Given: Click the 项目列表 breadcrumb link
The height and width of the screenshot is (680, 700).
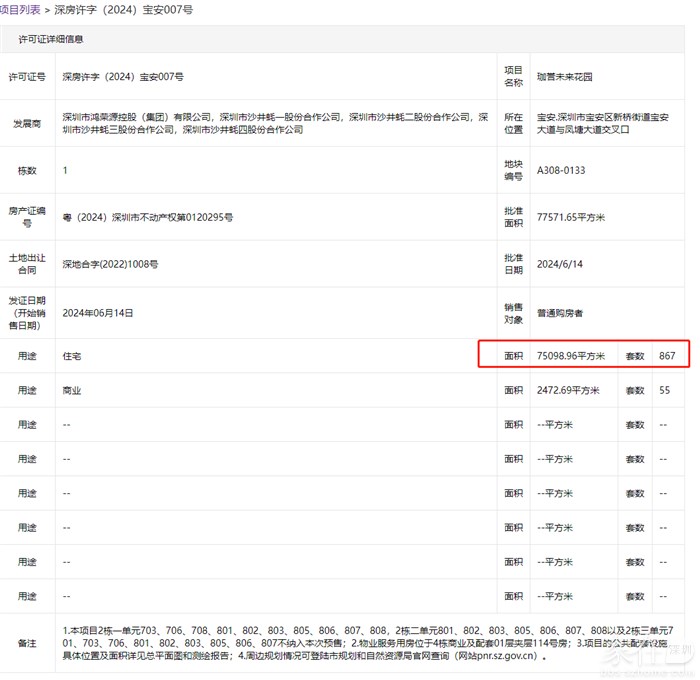Looking at the screenshot, I should point(20,9).
